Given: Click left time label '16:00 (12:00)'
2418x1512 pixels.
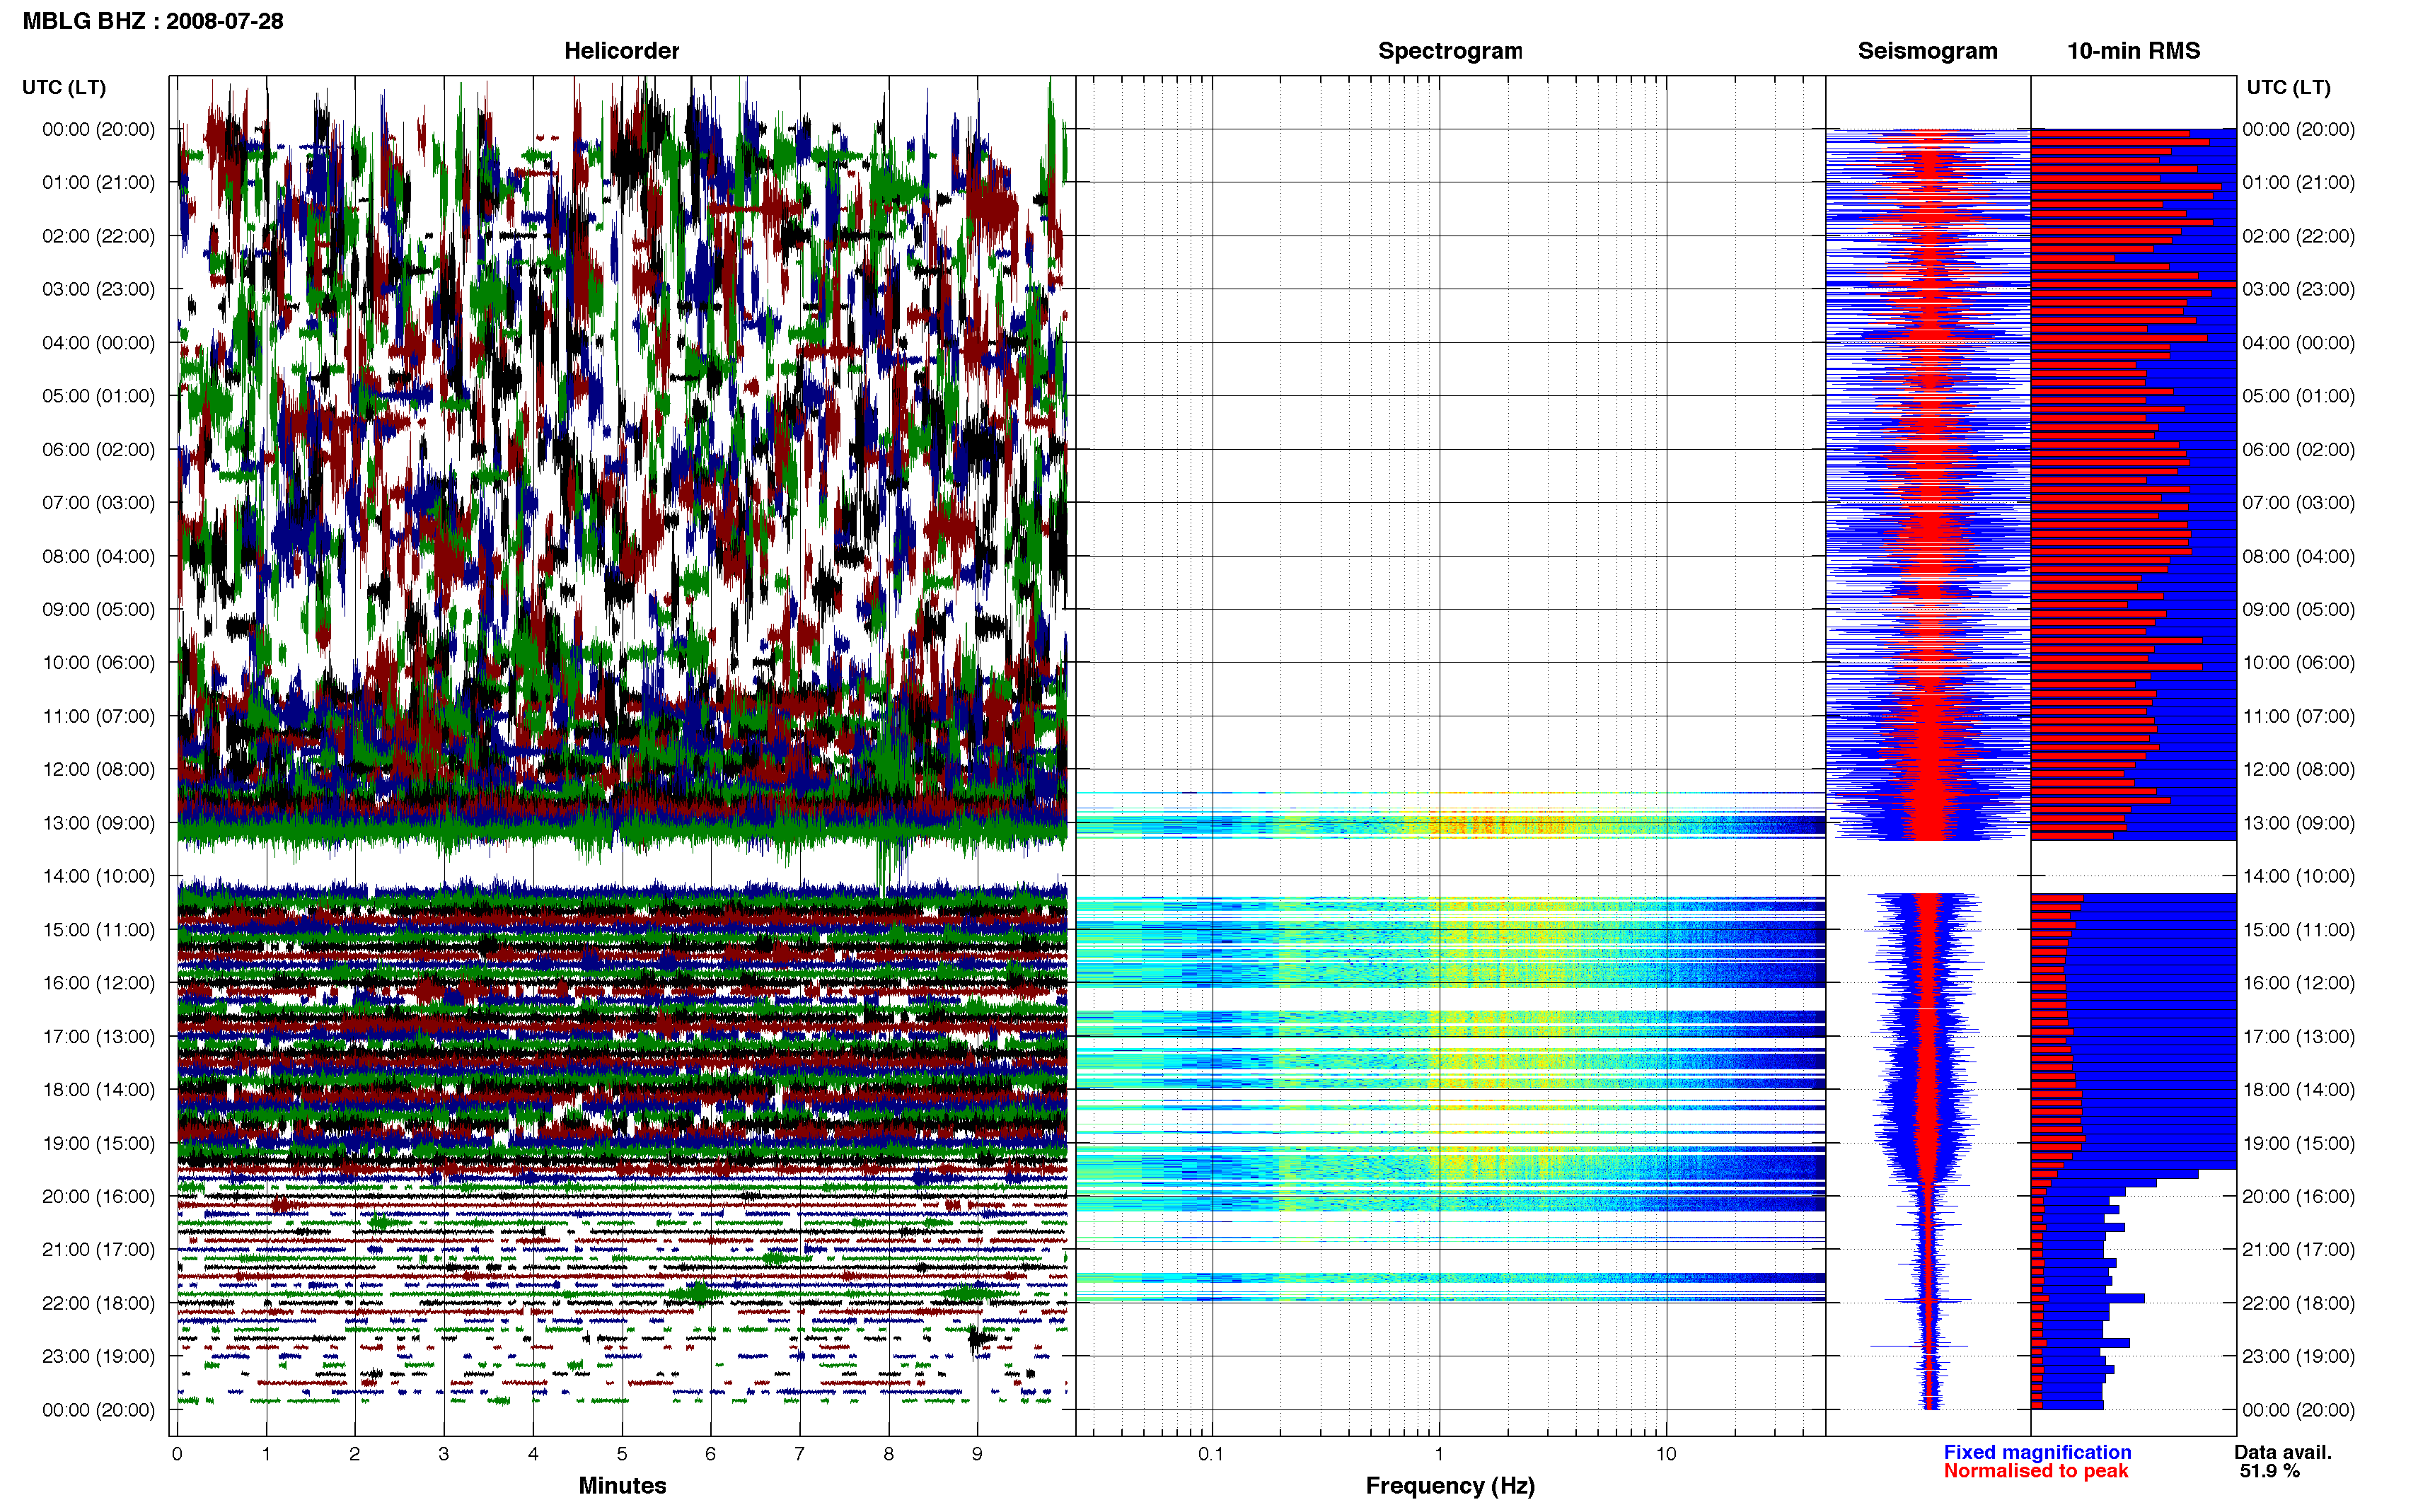Looking at the screenshot, I should pos(98,983).
